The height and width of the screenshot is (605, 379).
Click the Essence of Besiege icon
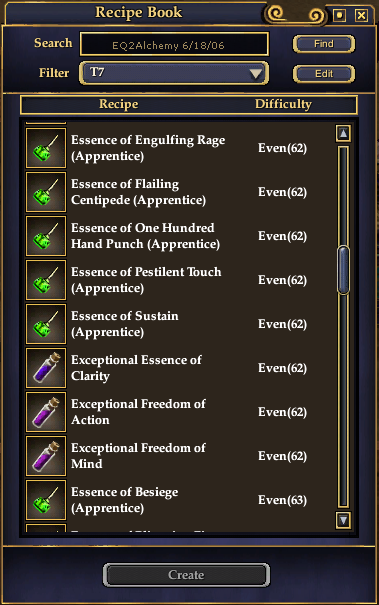click(x=46, y=500)
